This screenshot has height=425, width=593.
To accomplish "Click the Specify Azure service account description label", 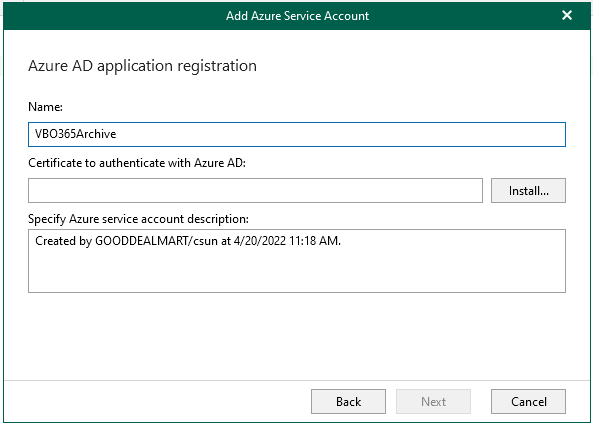I will [138, 219].
